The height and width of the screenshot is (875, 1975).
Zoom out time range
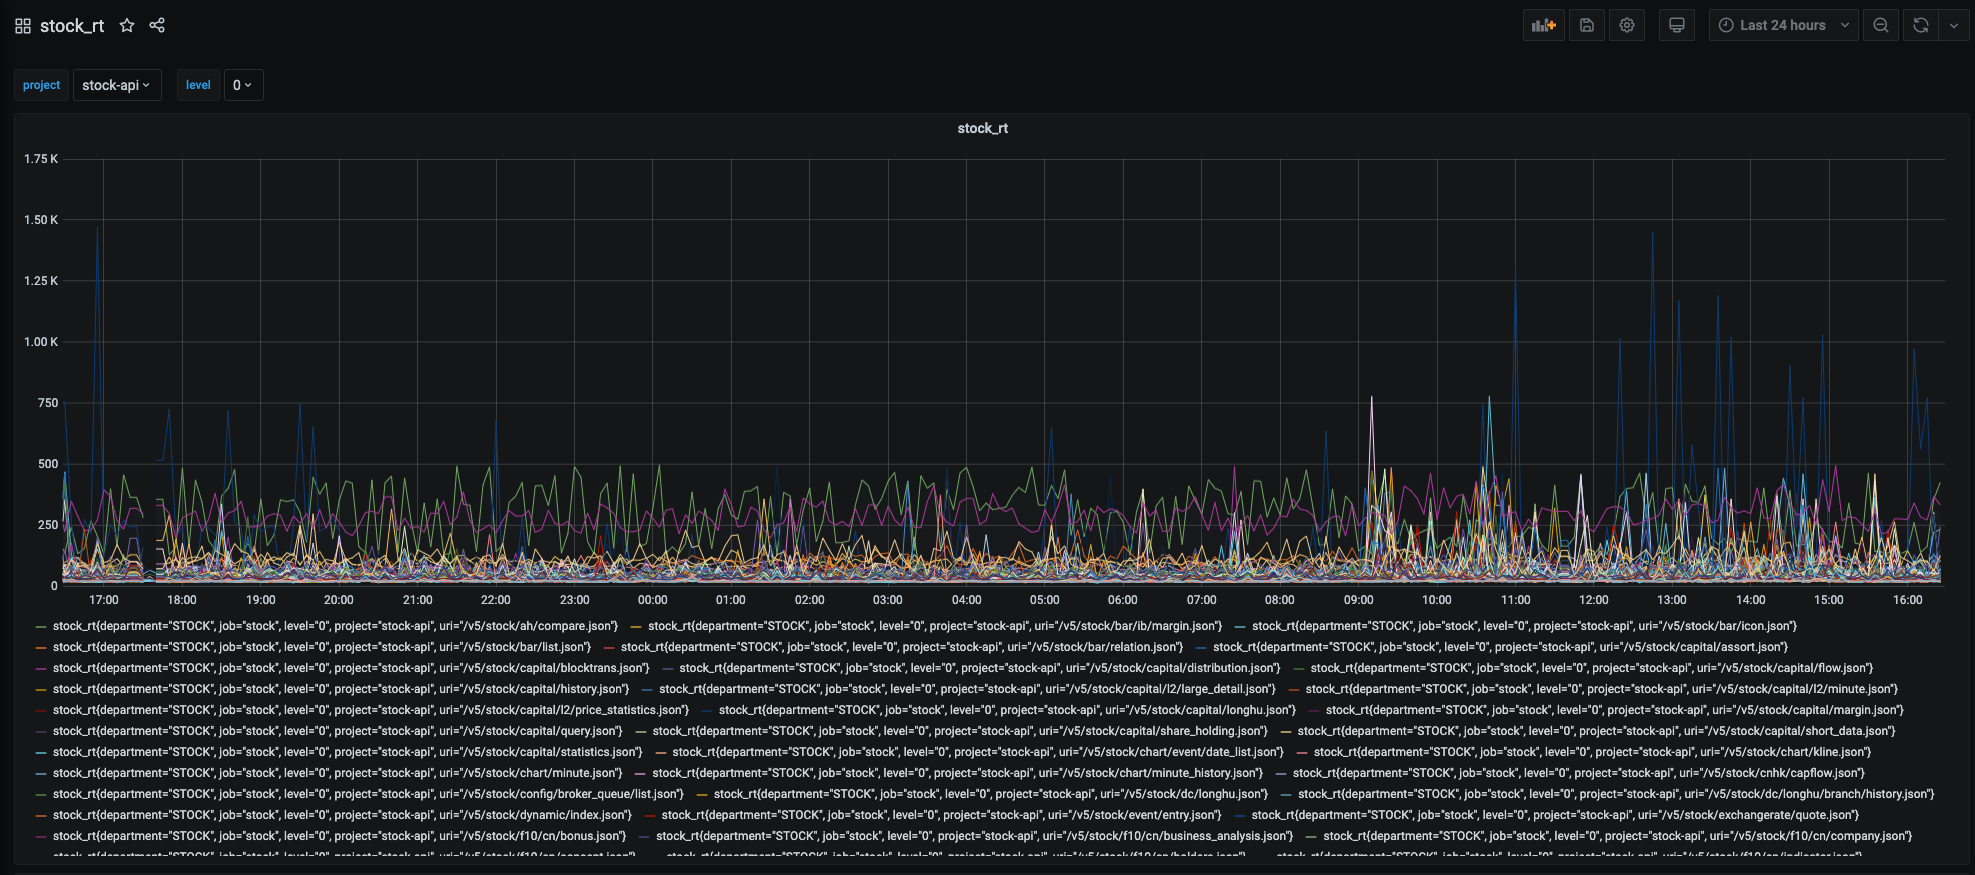(x=1881, y=26)
